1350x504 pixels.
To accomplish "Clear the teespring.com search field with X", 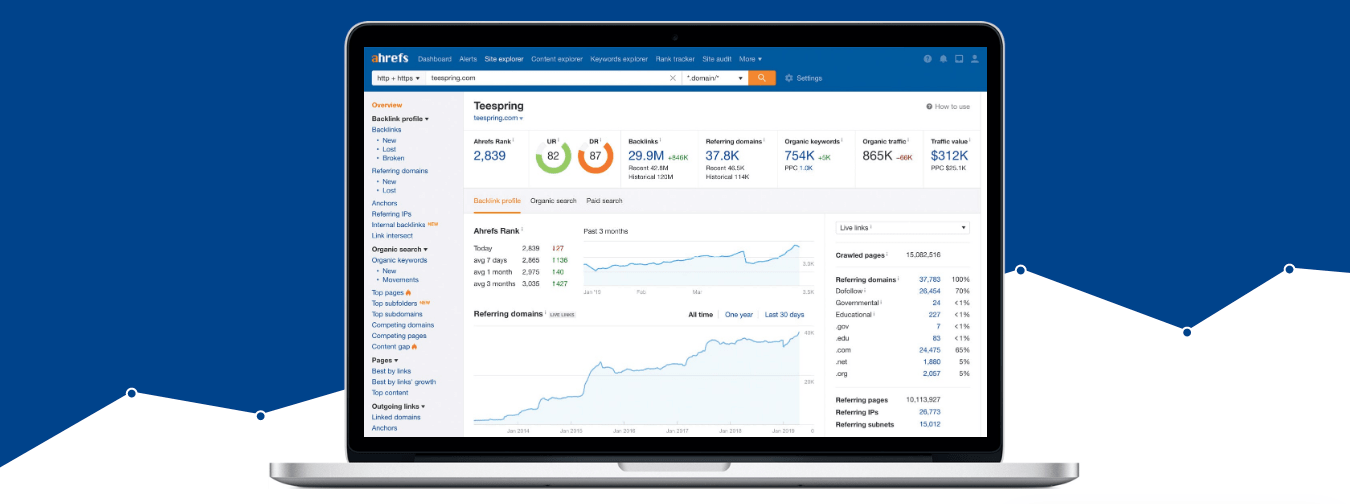I will click(x=673, y=77).
